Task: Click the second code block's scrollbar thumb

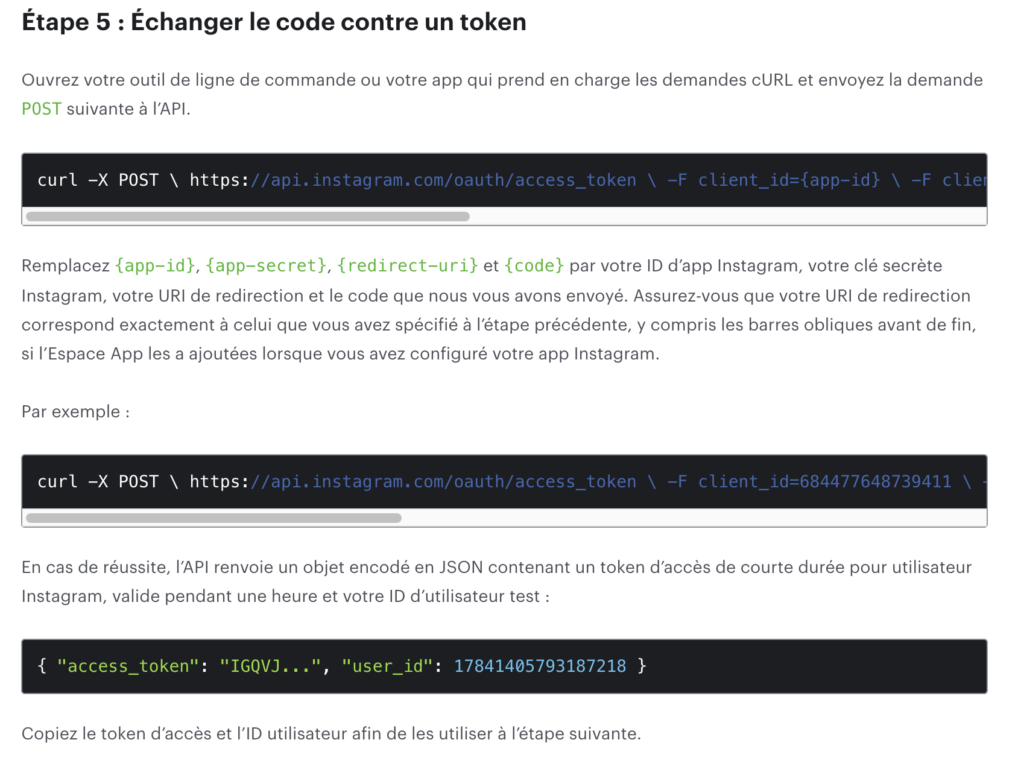Action: (214, 518)
